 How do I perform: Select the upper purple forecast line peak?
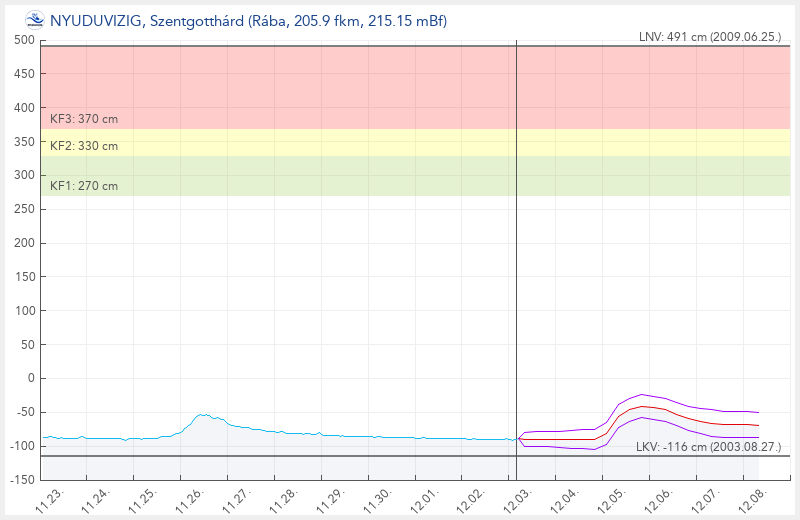coord(643,394)
